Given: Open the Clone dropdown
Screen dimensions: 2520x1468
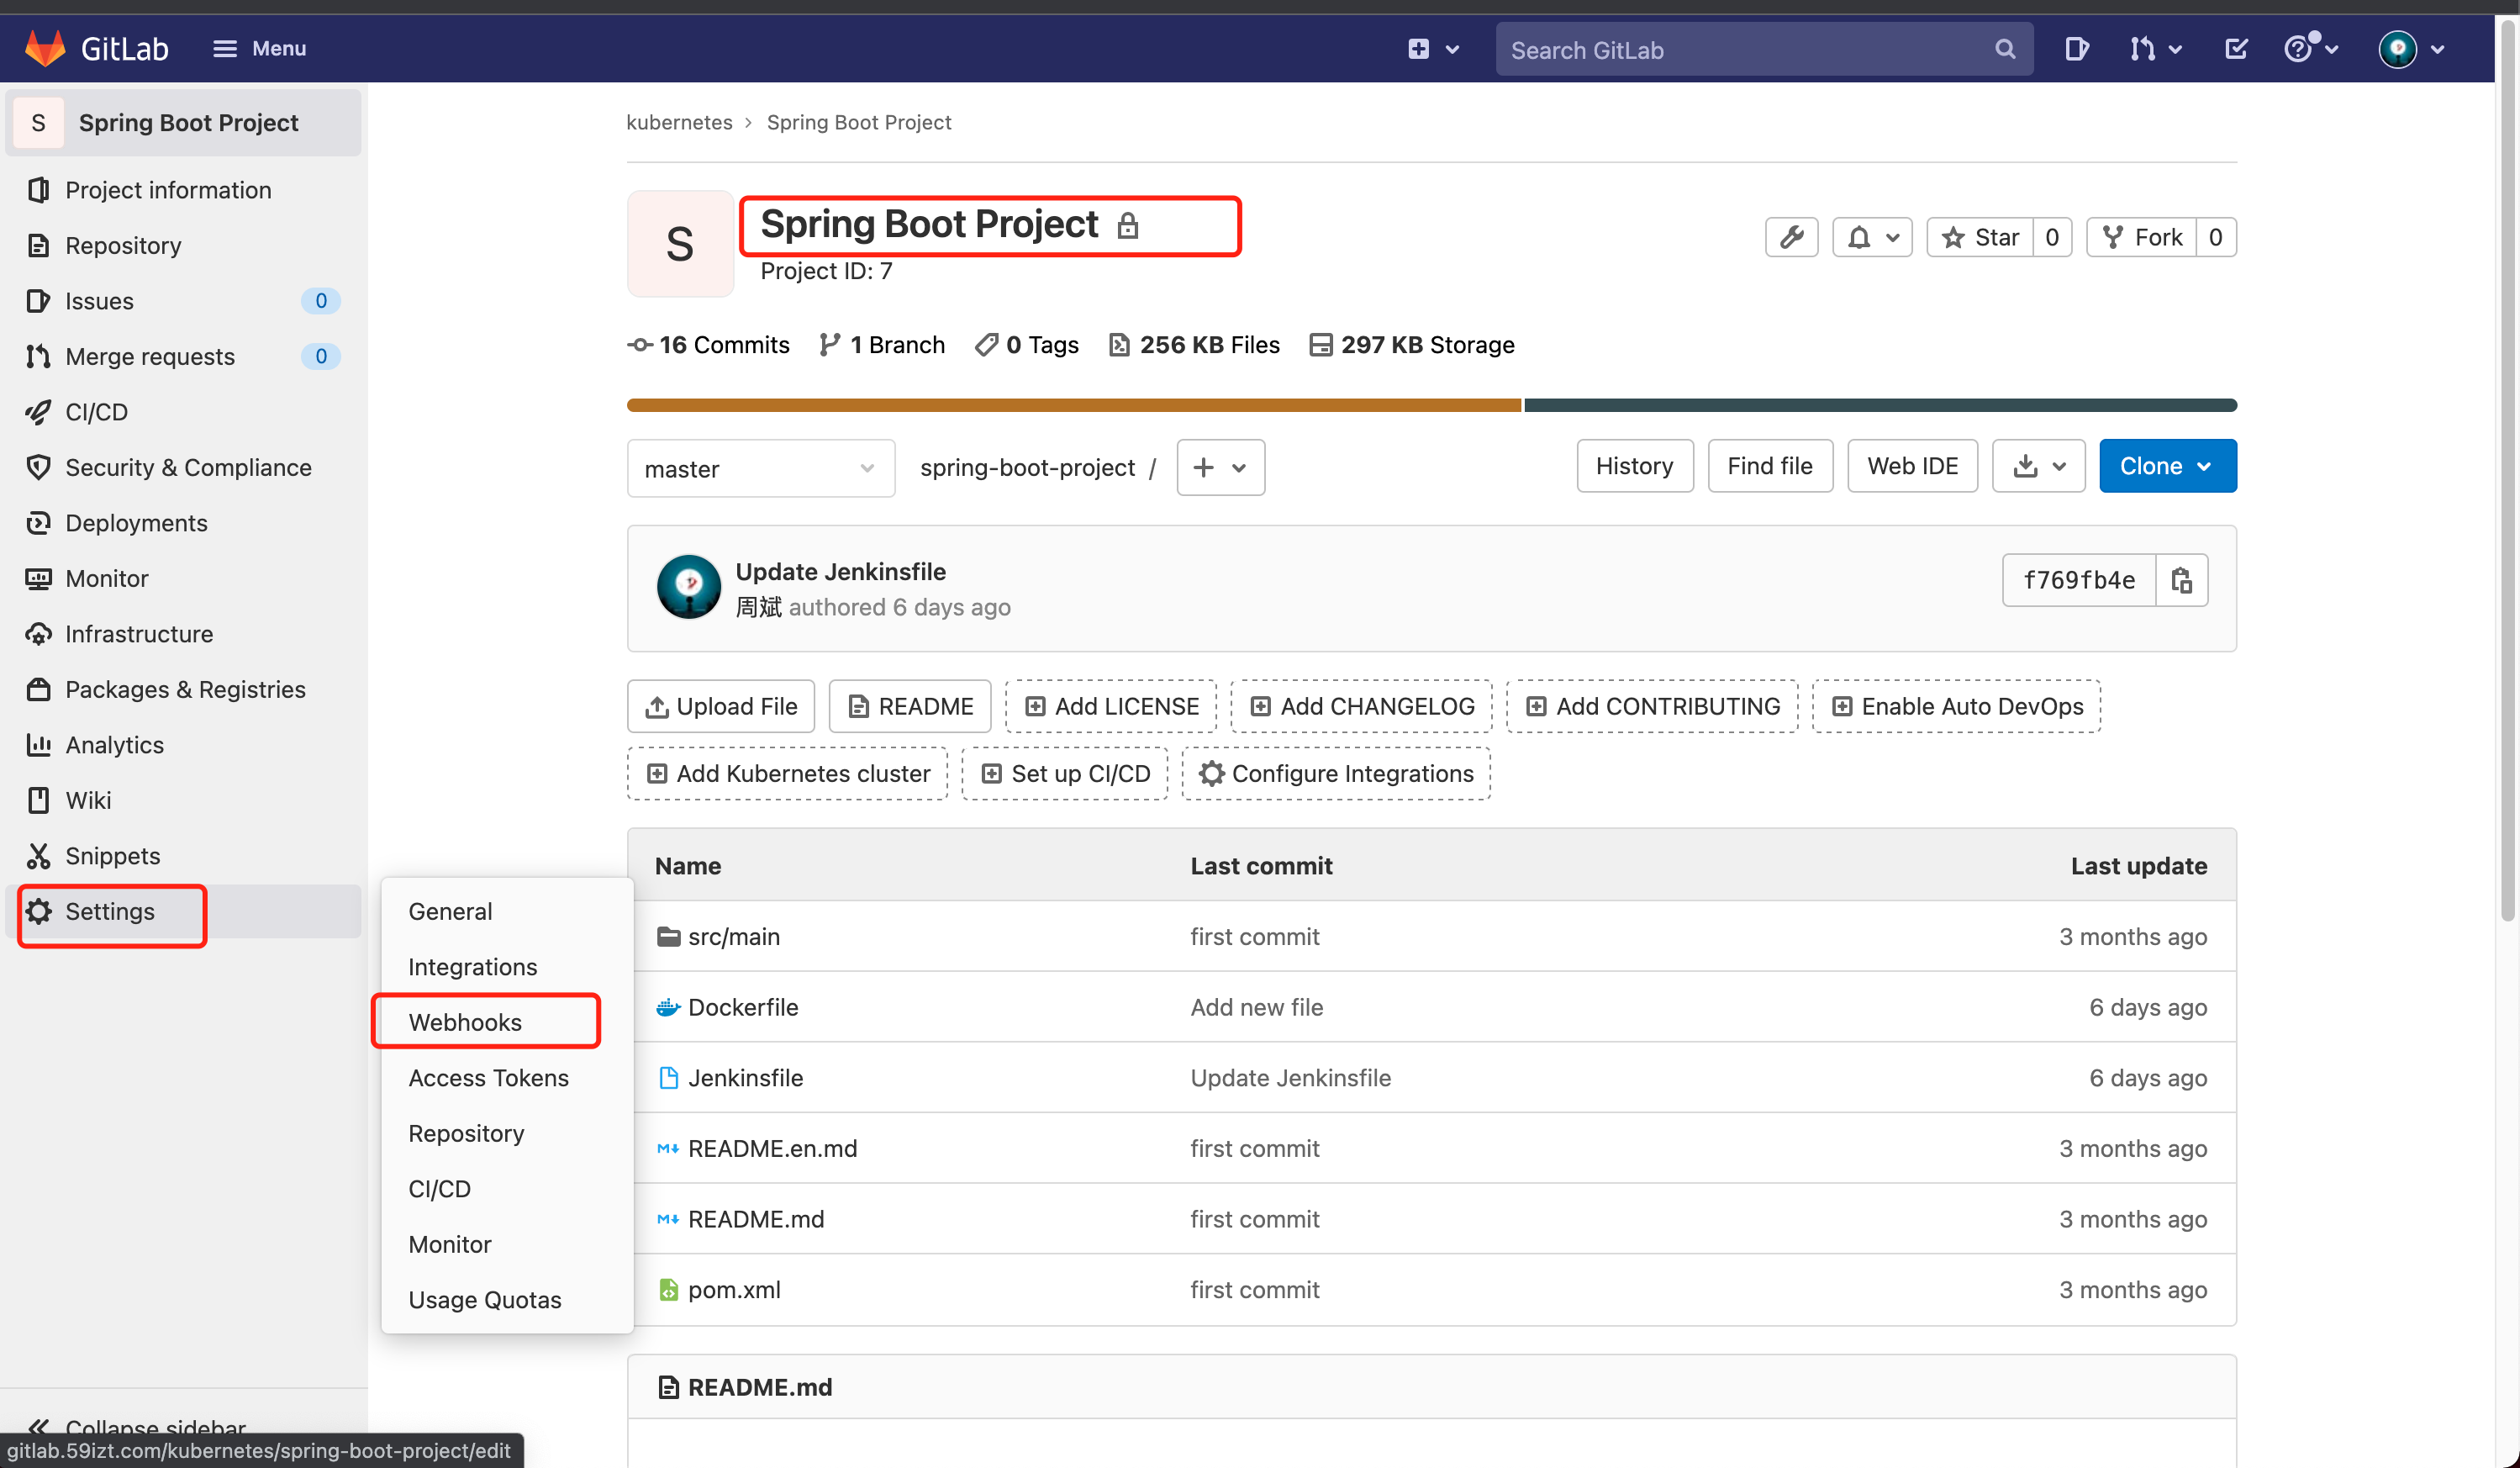Looking at the screenshot, I should pyautogui.click(x=2167, y=466).
